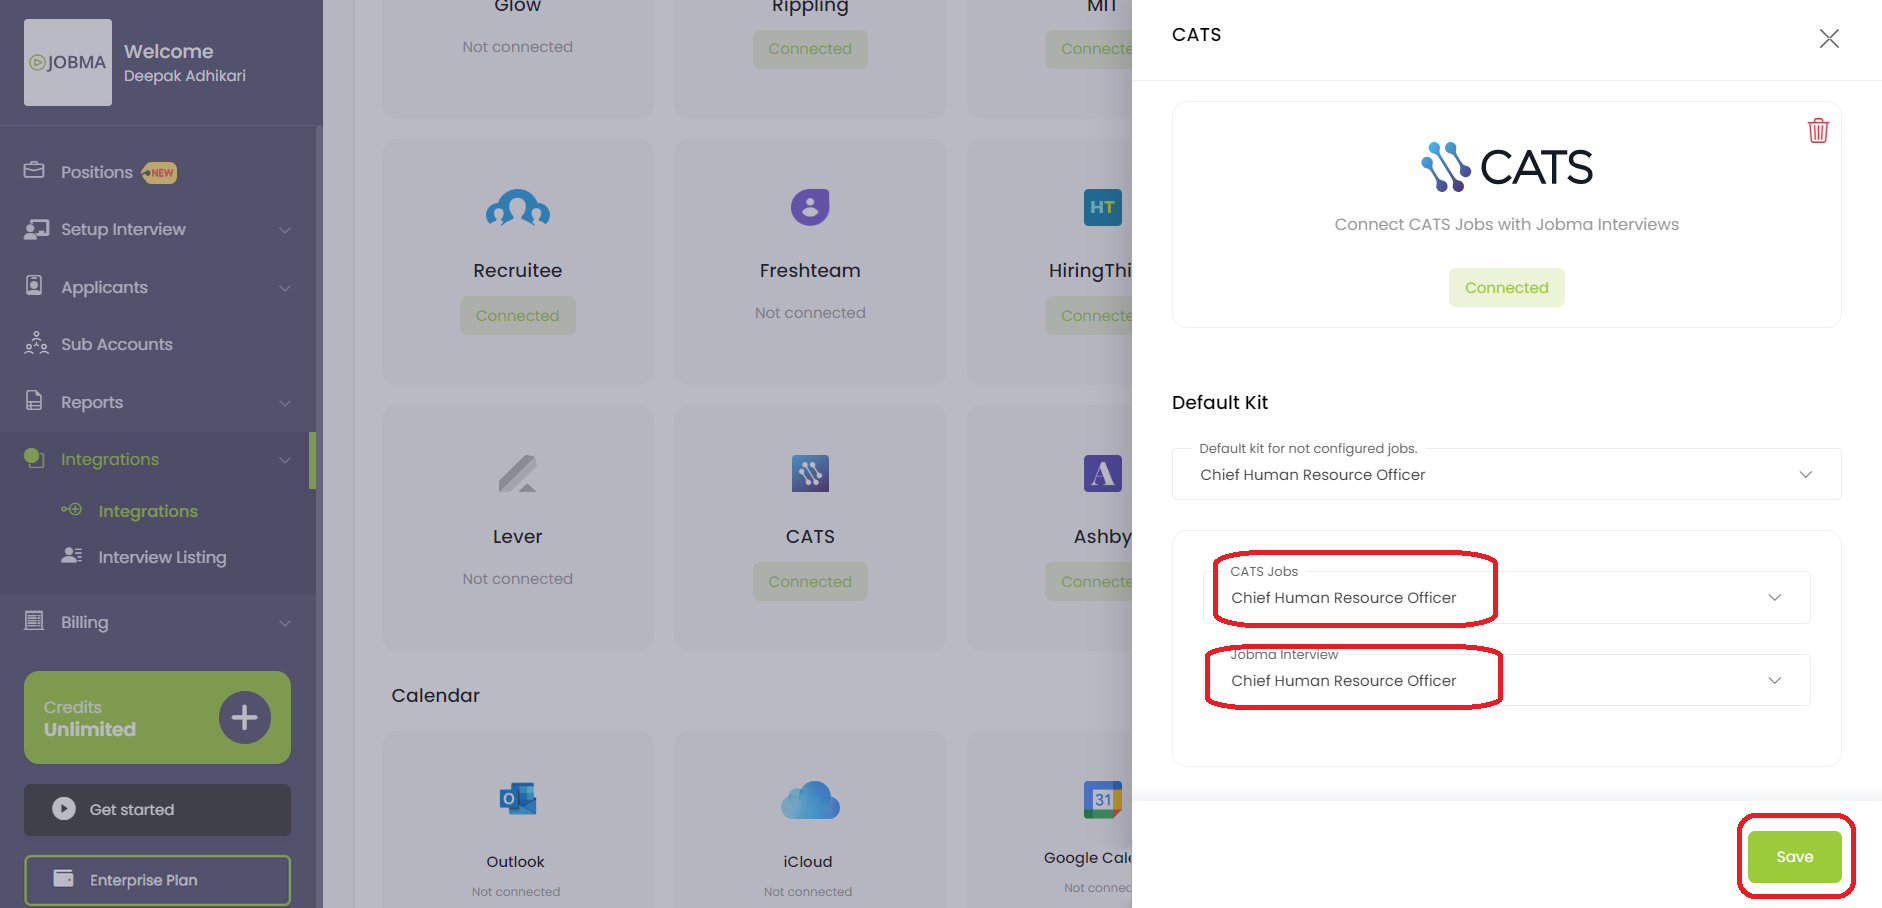Open Positions from the sidebar
Viewport: 1882px width, 908px height.
point(97,172)
